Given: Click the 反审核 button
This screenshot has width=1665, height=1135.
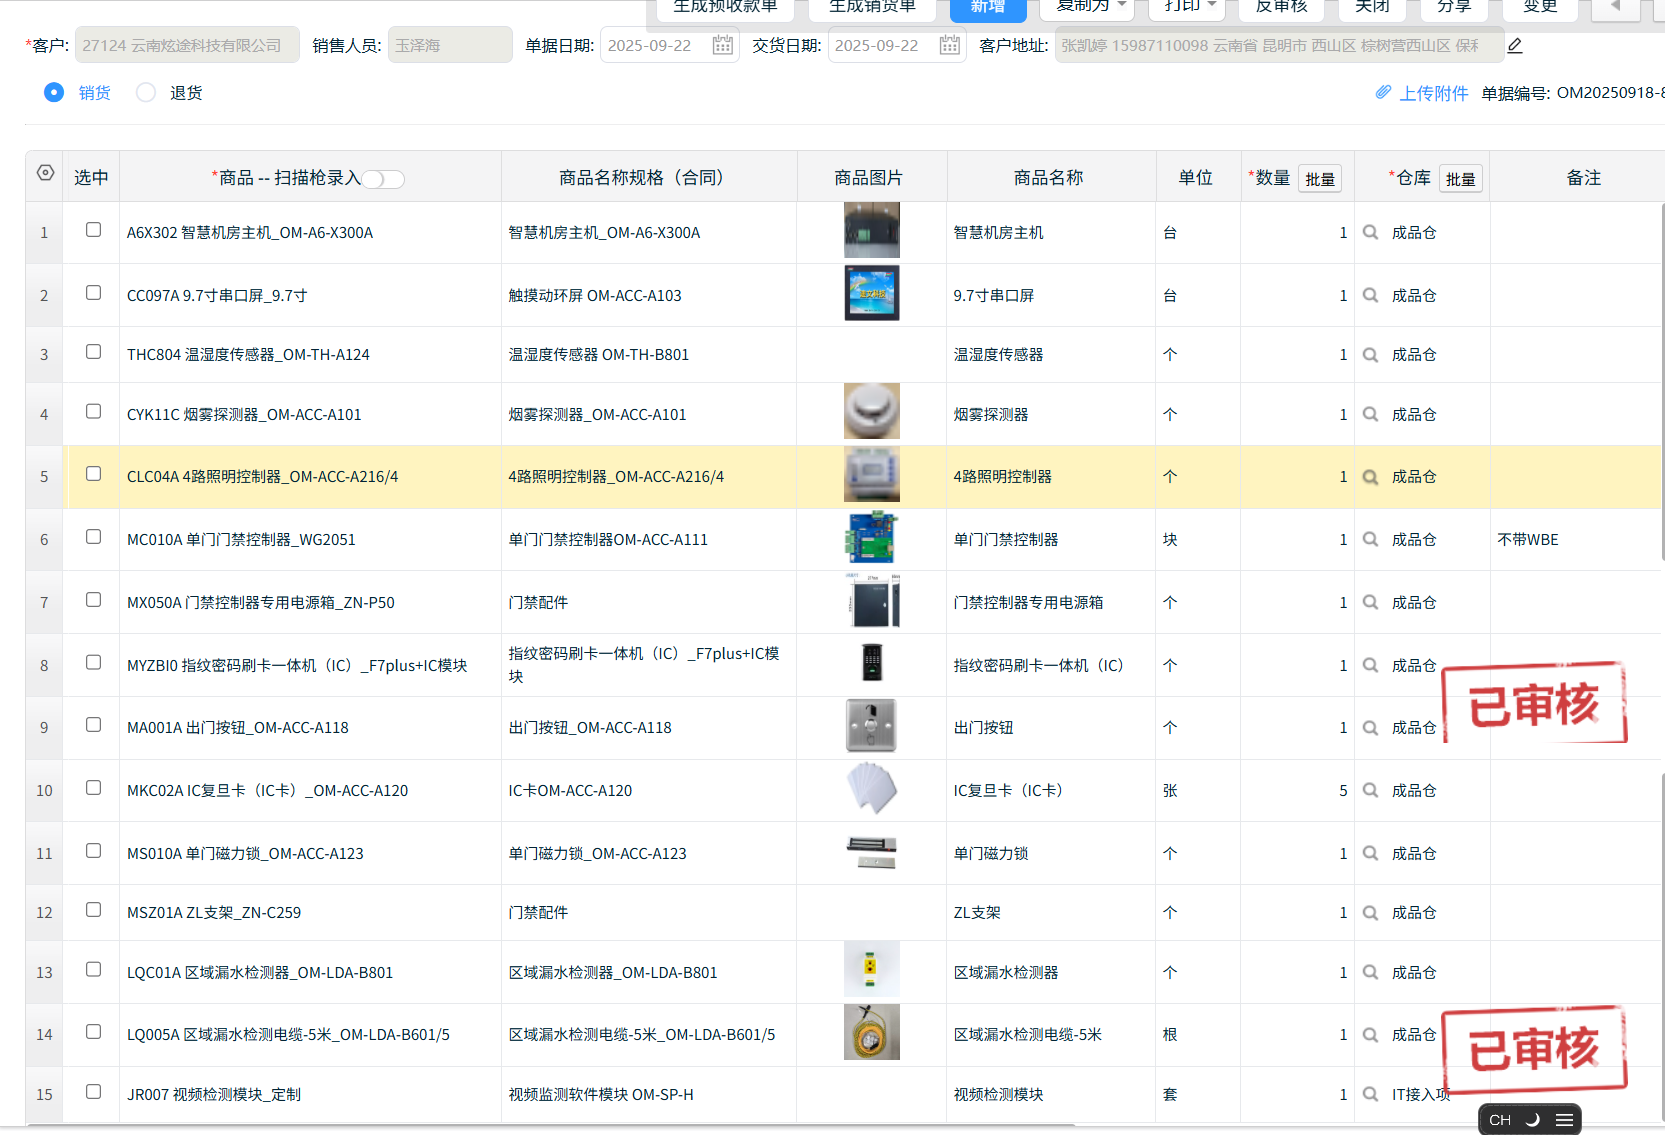Looking at the screenshot, I should point(1281,7).
